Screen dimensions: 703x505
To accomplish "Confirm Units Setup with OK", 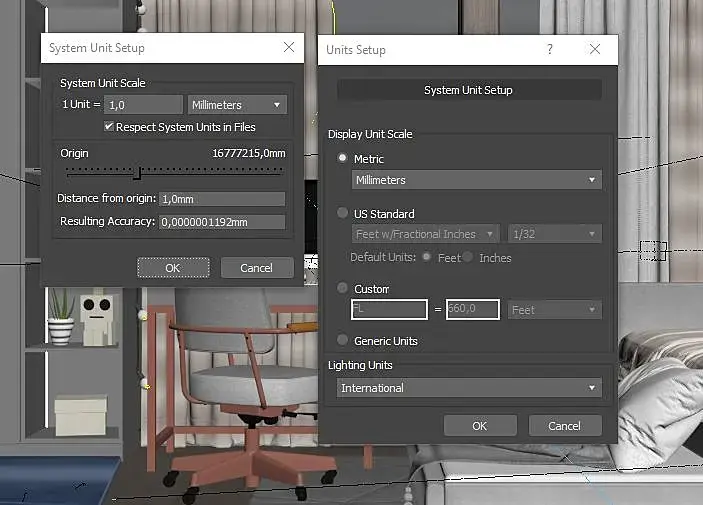I will pyautogui.click(x=480, y=426).
